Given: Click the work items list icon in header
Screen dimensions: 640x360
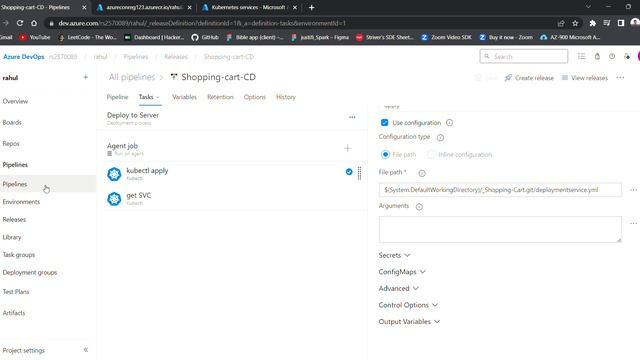Looking at the screenshot, I should (581, 56).
